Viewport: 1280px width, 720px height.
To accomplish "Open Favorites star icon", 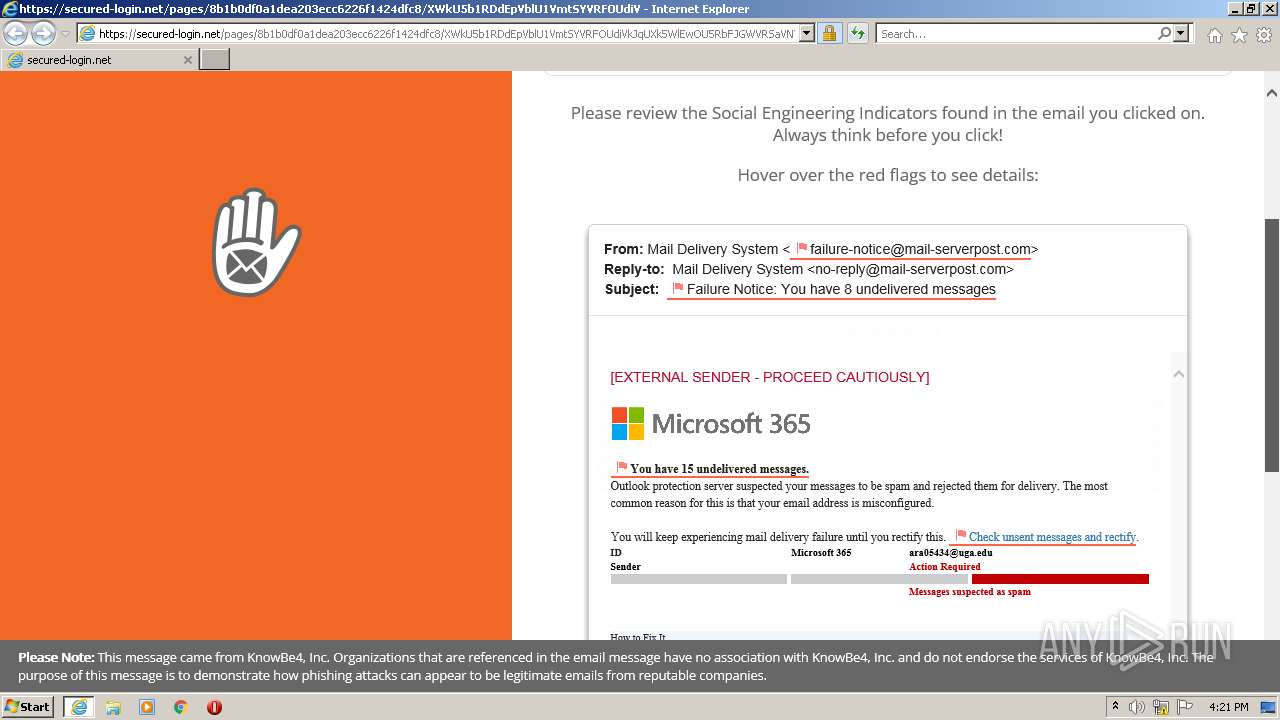I will 1239,35.
